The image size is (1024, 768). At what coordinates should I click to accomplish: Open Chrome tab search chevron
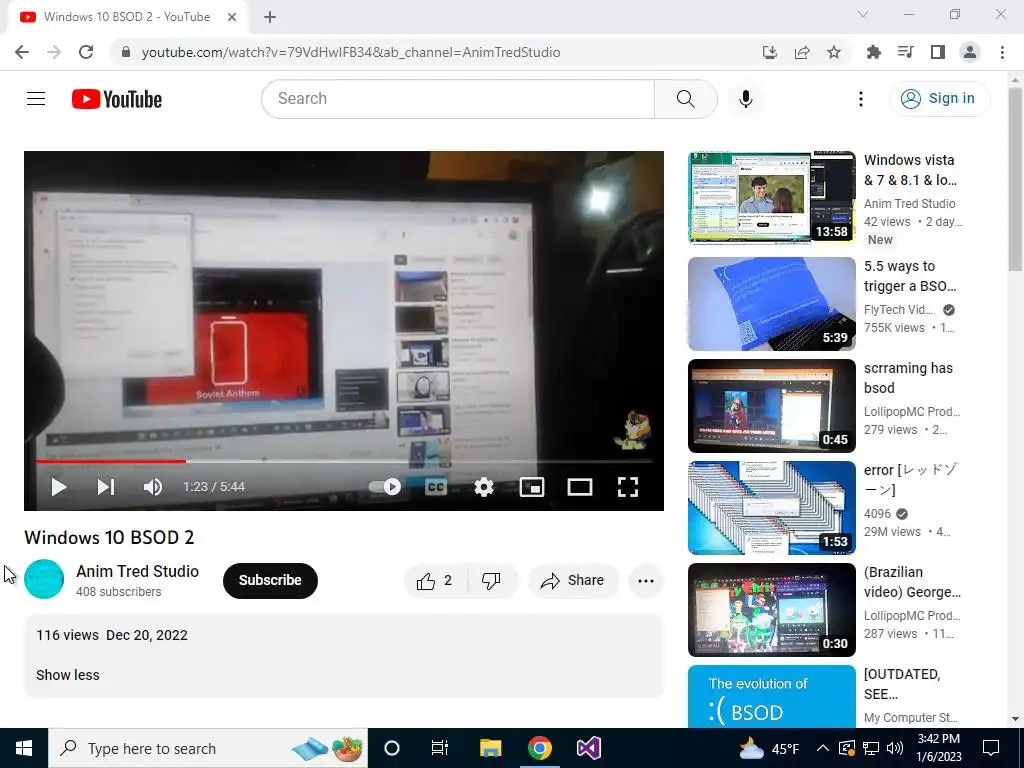point(863,14)
